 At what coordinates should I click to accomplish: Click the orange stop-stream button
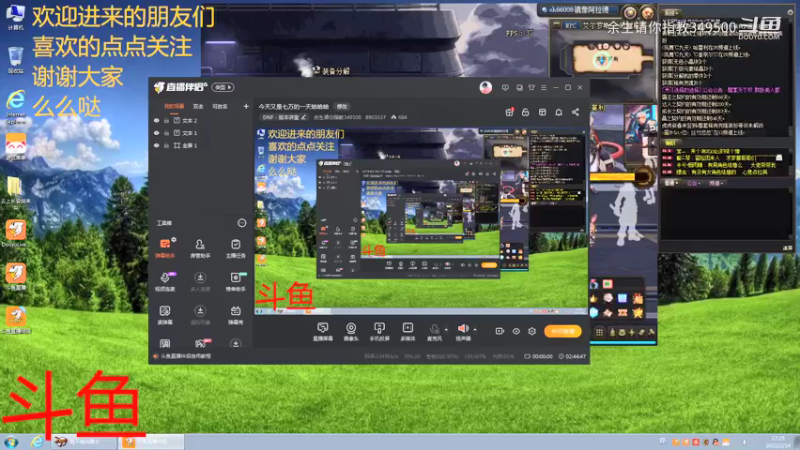[x=563, y=331]
